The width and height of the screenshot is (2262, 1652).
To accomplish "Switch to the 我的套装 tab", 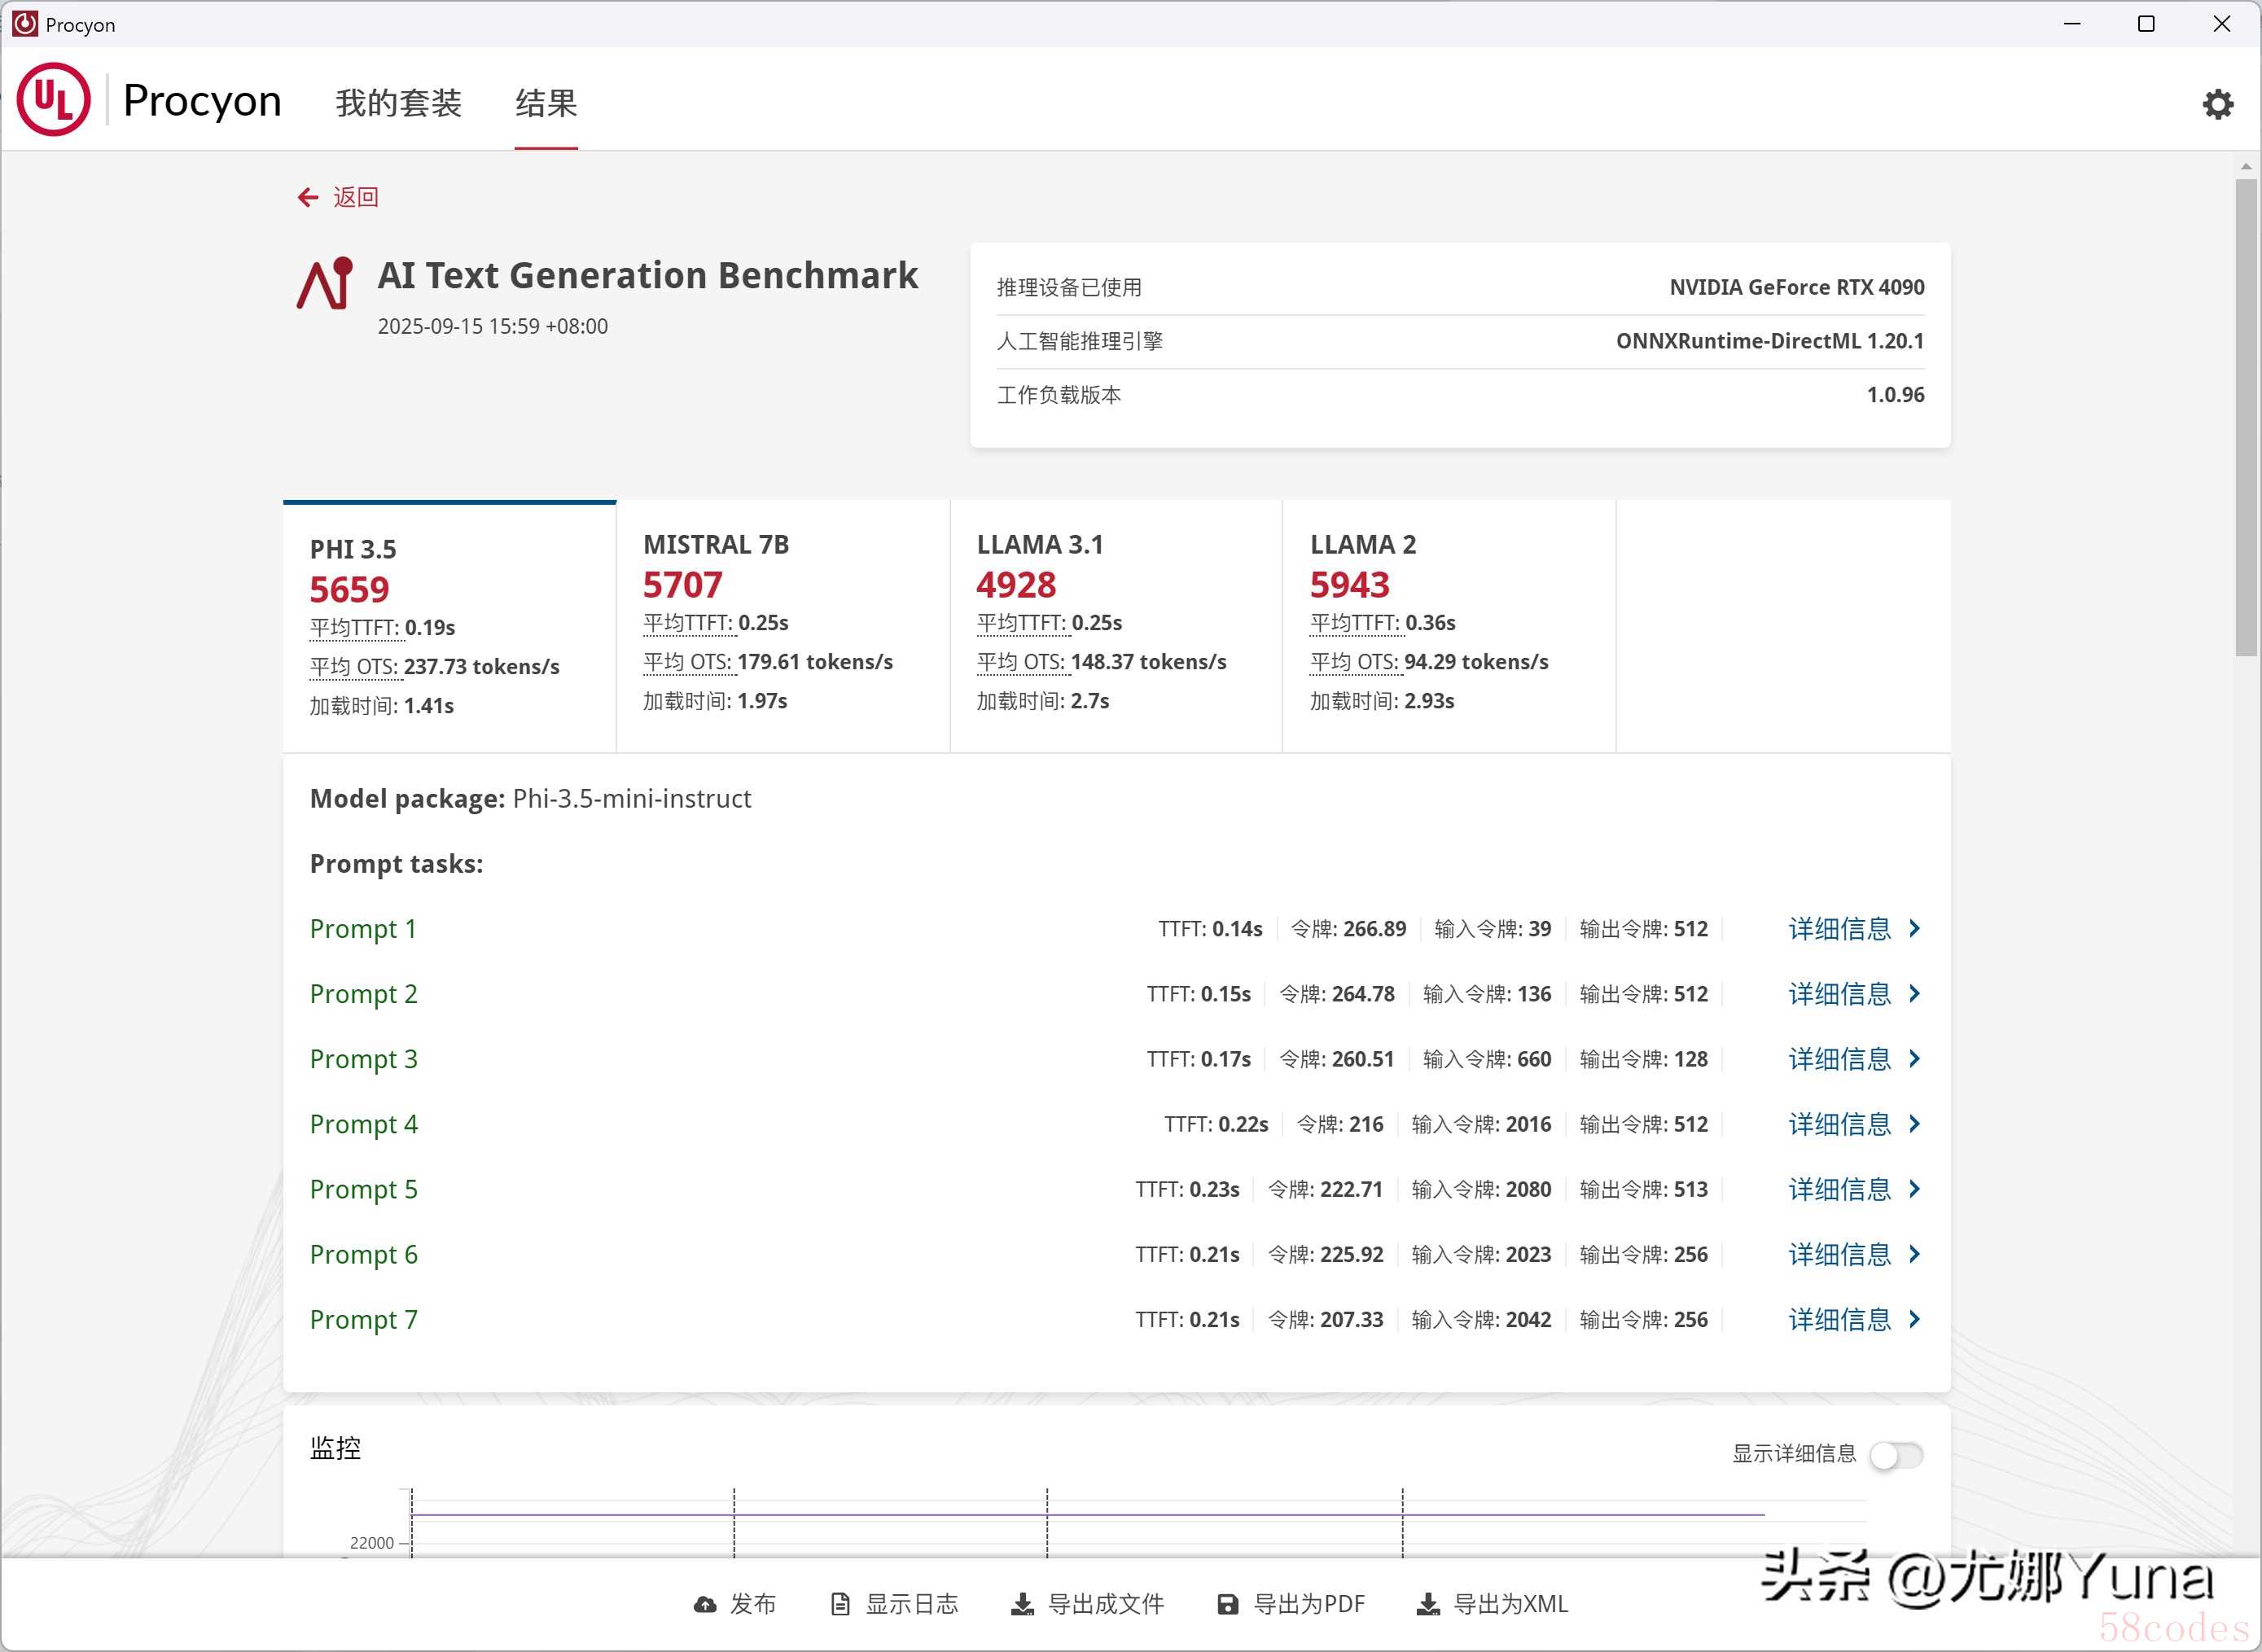I will coord(398,103).
